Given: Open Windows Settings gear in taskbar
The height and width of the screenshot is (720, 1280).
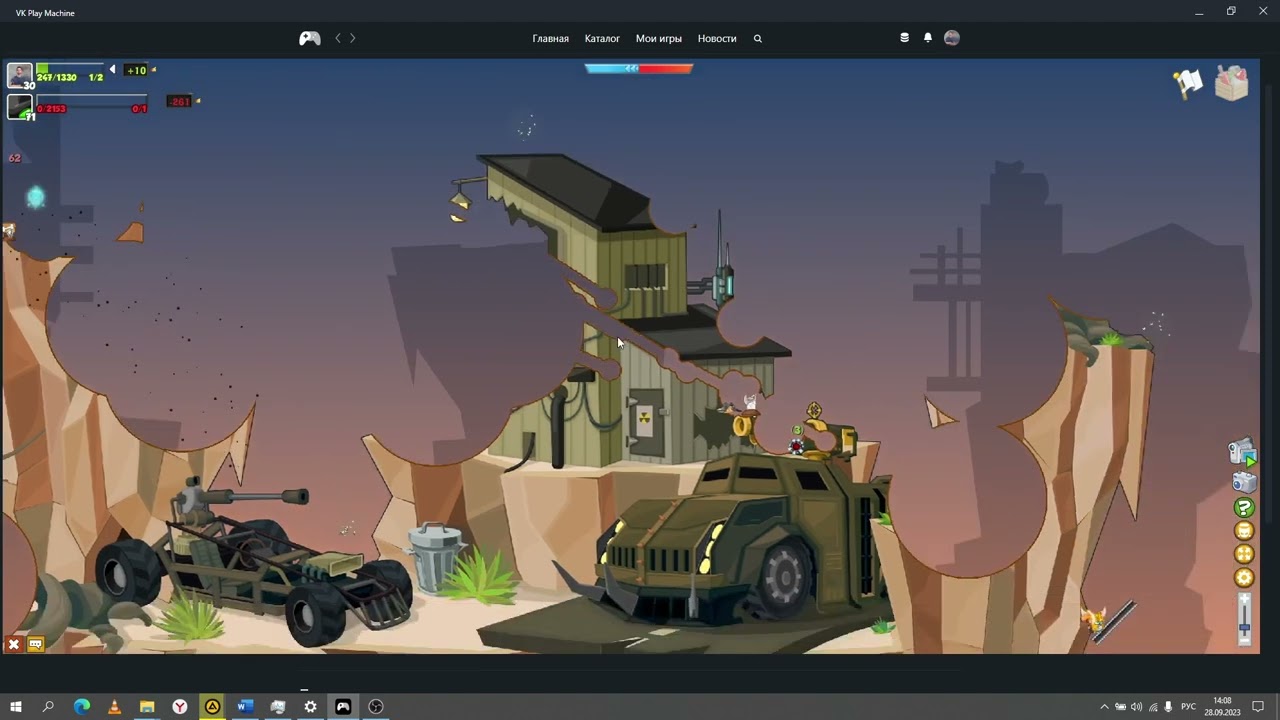Looking at the screenshot, I should pyautogui.click(x=310, y=707).
